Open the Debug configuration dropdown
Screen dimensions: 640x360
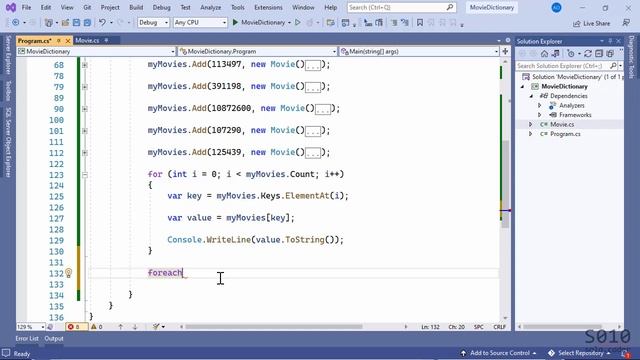click(x=153, y=22)
